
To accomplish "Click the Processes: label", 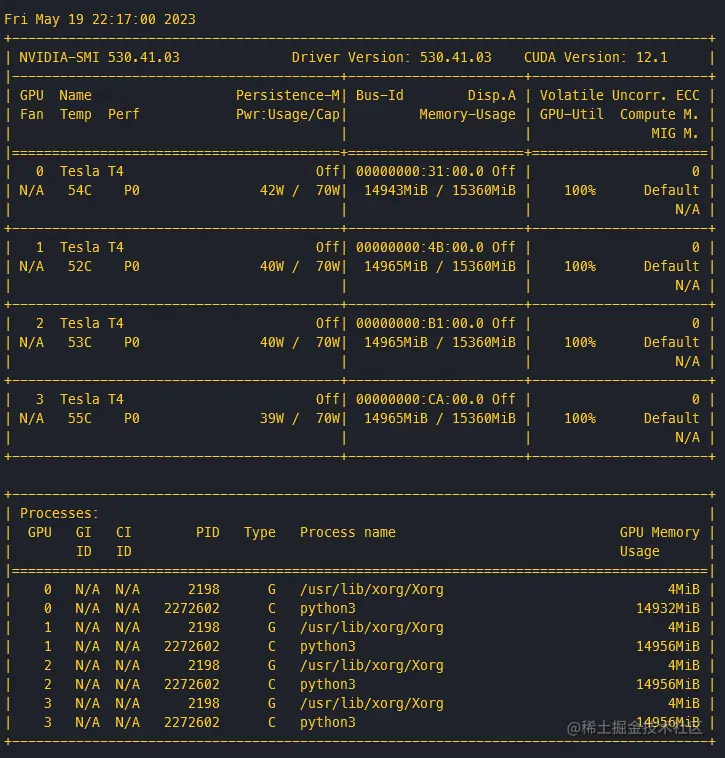I will pyautogui.click(x=59, y=513).
